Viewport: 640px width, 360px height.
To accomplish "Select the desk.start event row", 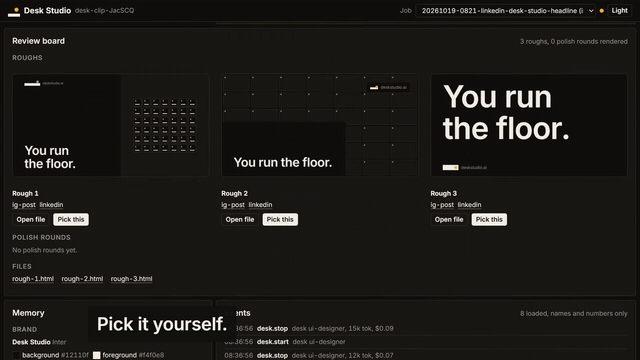I will (x=426, y=342).
